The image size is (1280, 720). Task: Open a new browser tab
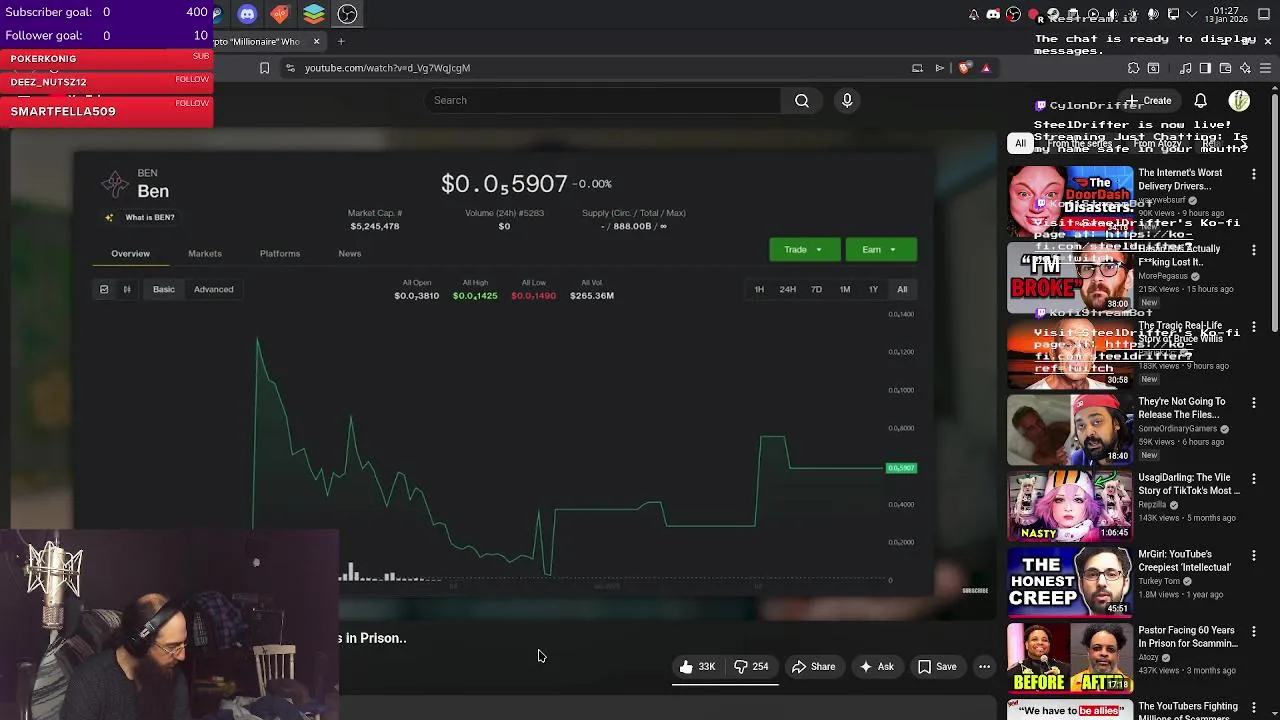click(341, 41)
